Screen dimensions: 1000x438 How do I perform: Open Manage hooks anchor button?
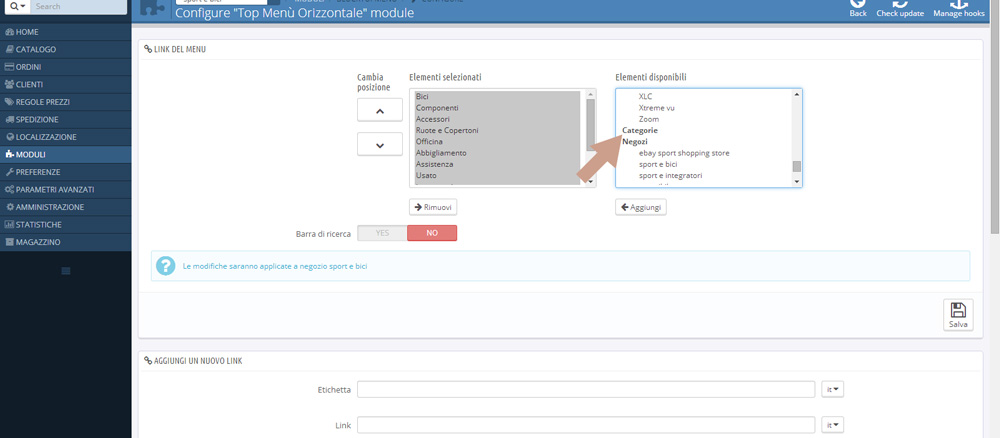pyautogui.click(x=959, y=8)
